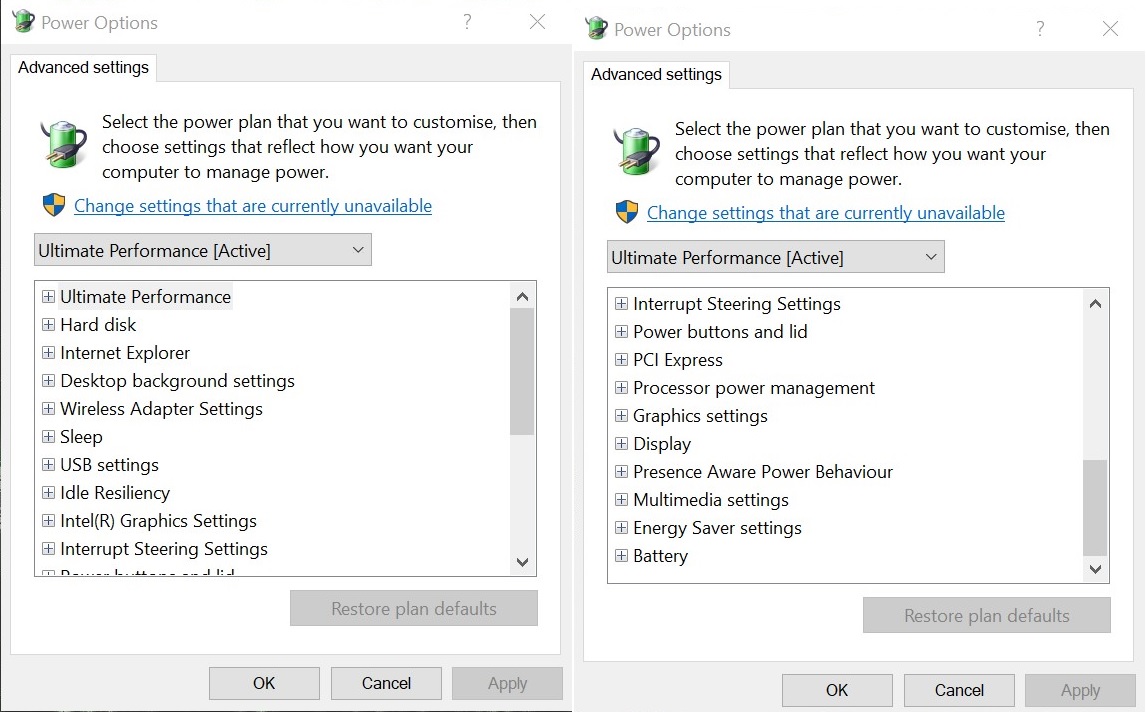Screen dimensions: 1146x712
Task: Click scrollbar thumb in right settings list
Action: [1095, 508]
